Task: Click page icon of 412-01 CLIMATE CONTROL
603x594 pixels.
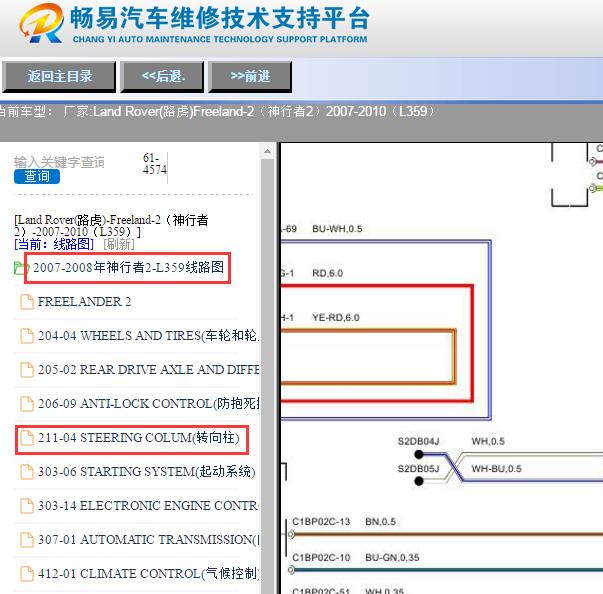Action: click(x=27, y=573)
